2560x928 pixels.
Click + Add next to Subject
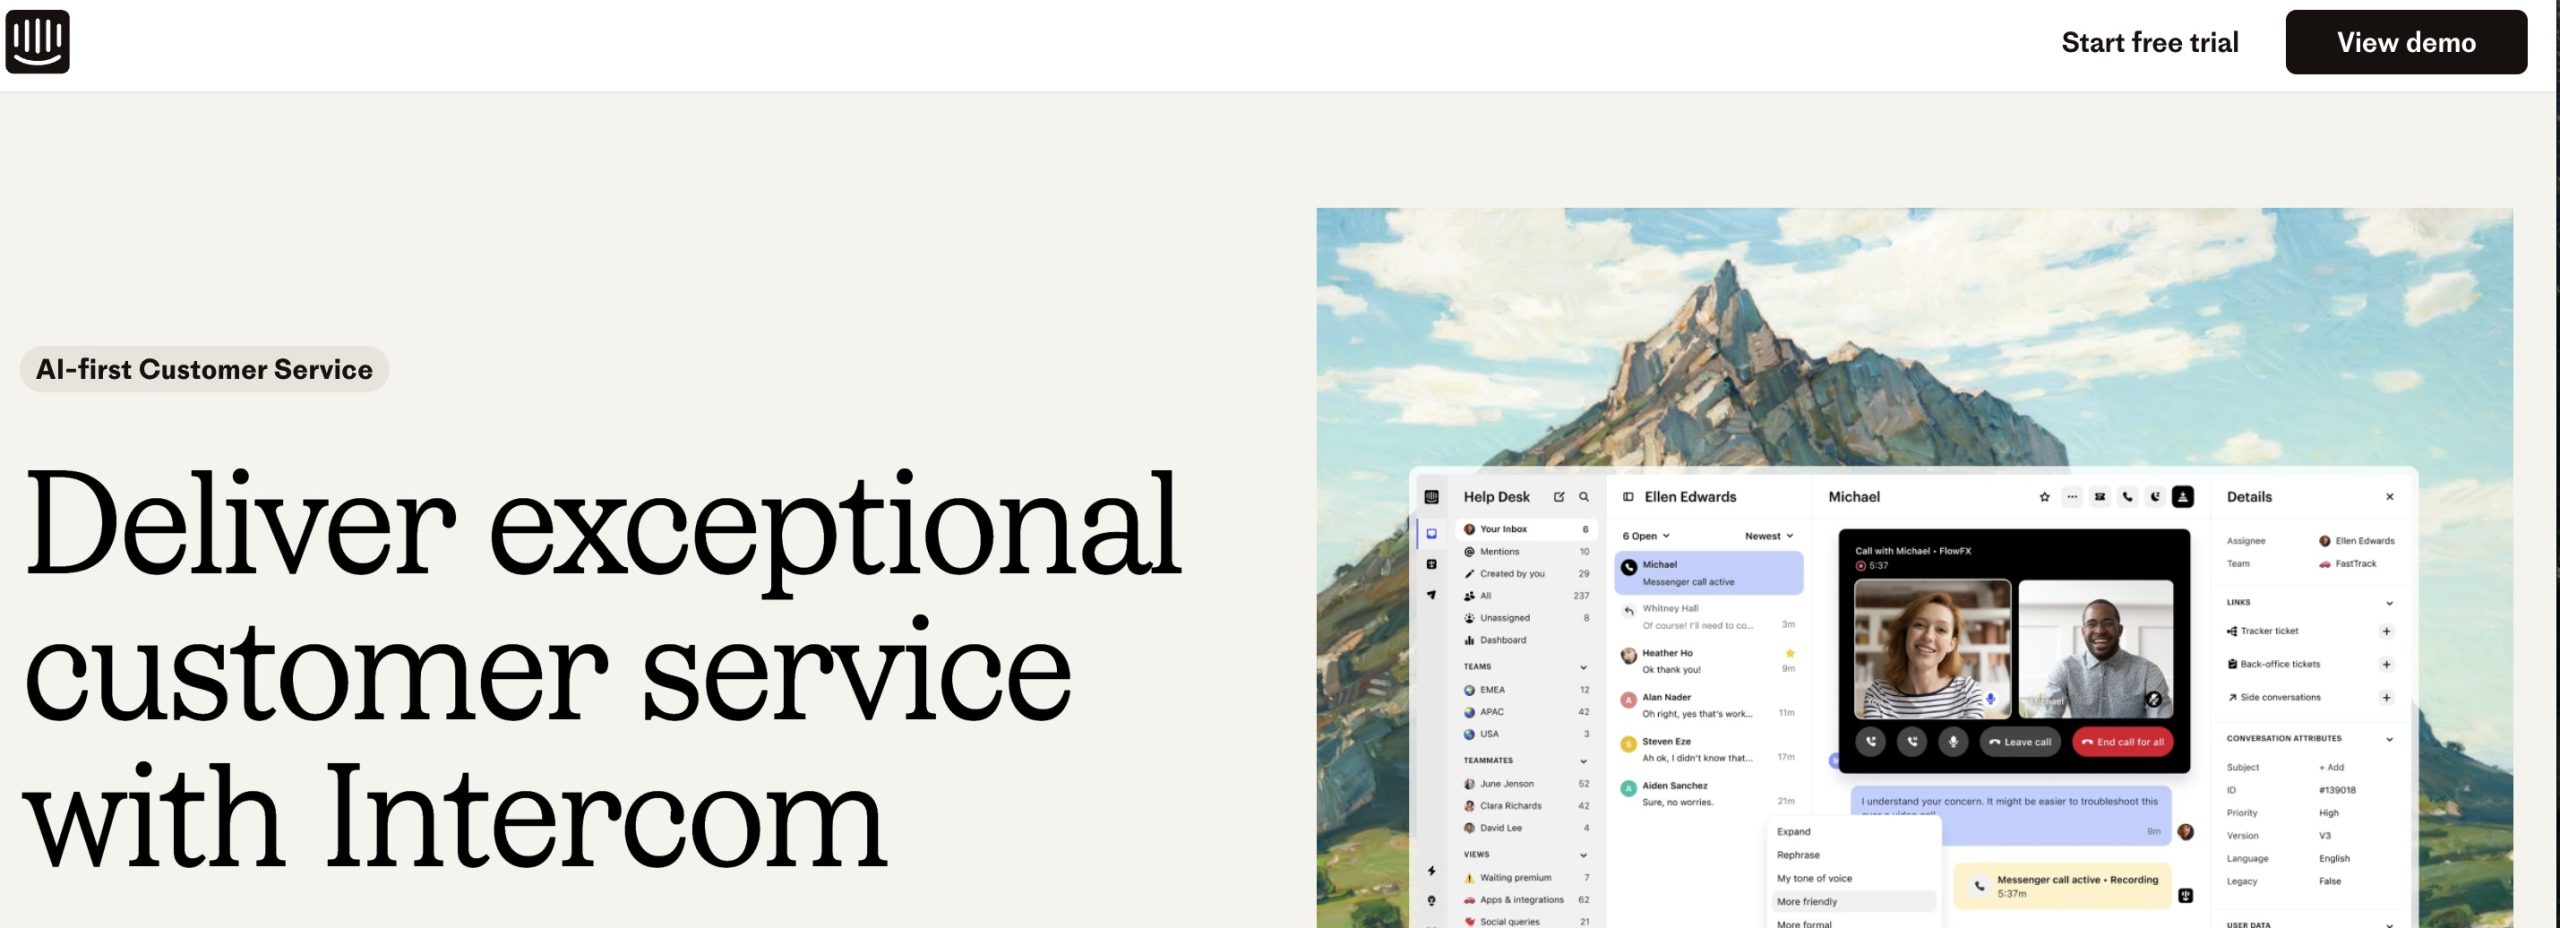(x=2331, y=768)
